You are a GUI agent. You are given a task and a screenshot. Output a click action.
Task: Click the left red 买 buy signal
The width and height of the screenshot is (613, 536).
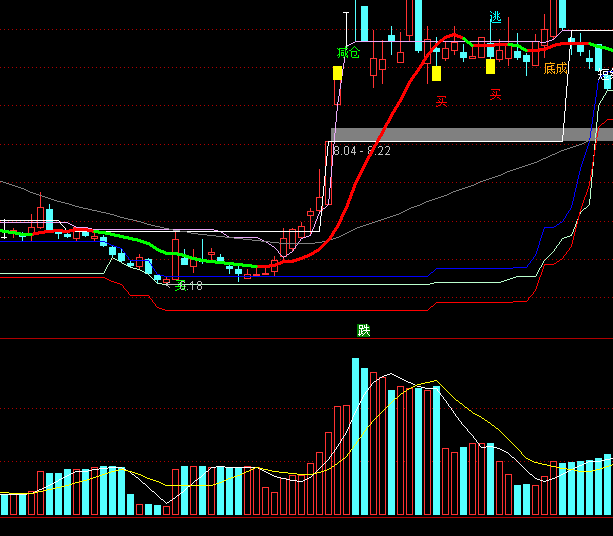(x=441, y=101)
